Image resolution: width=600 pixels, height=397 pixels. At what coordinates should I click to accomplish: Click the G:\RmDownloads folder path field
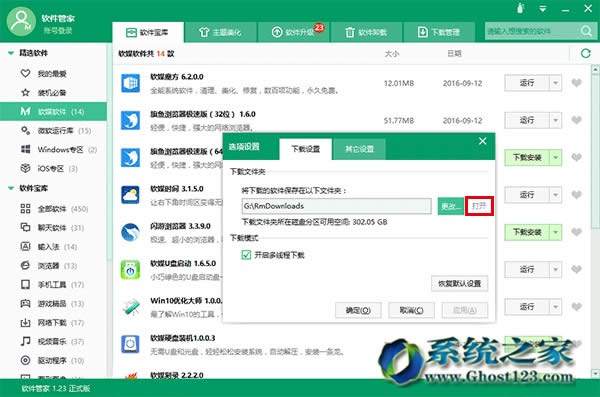coord(336,206)
